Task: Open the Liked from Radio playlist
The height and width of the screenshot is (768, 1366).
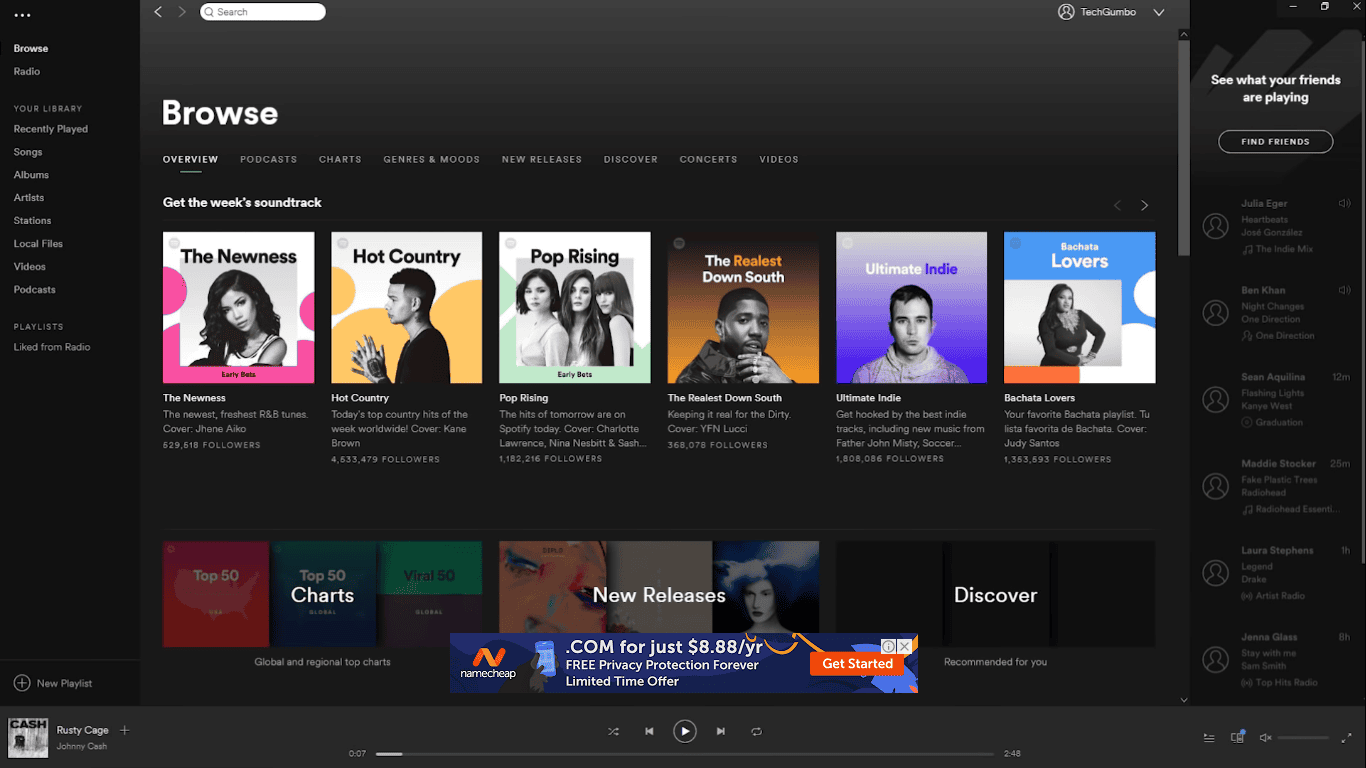Action: coord(52,347)
